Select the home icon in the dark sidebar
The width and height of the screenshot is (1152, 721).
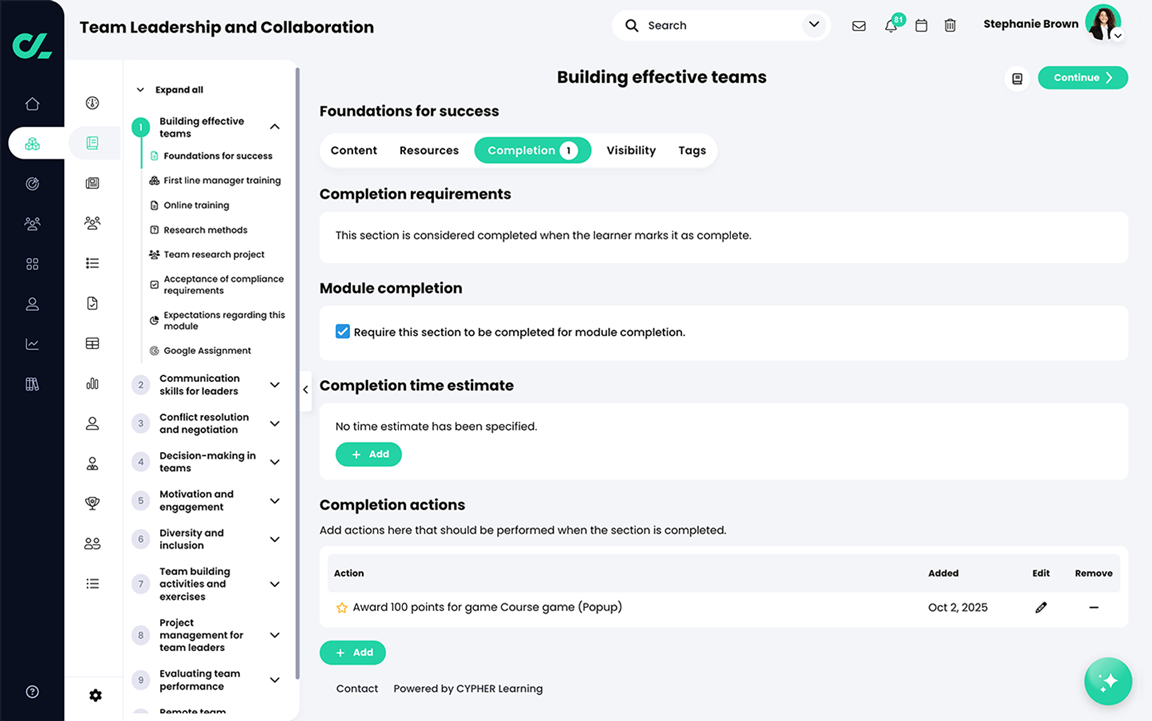[x=32, y=103]
